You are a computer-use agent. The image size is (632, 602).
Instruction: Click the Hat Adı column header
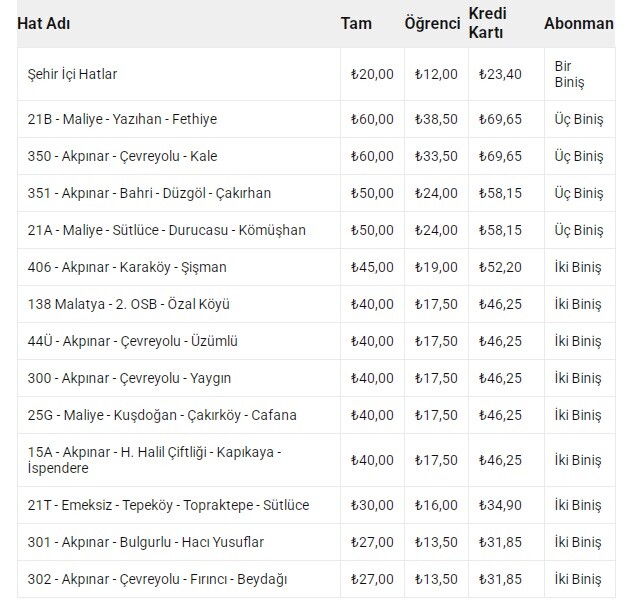click(x=44, y=23)
